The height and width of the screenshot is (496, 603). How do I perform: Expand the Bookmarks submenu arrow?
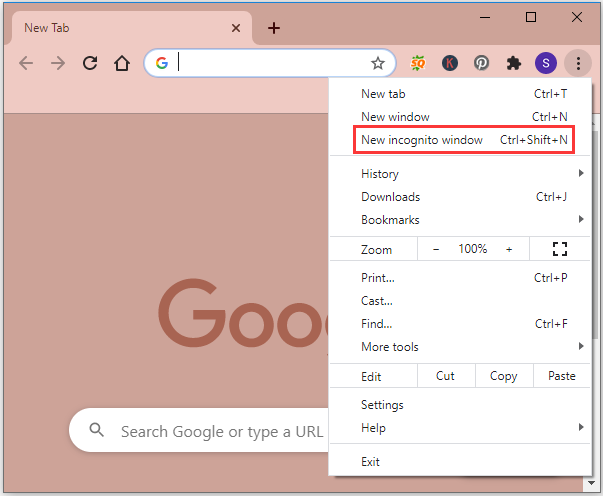581,219
